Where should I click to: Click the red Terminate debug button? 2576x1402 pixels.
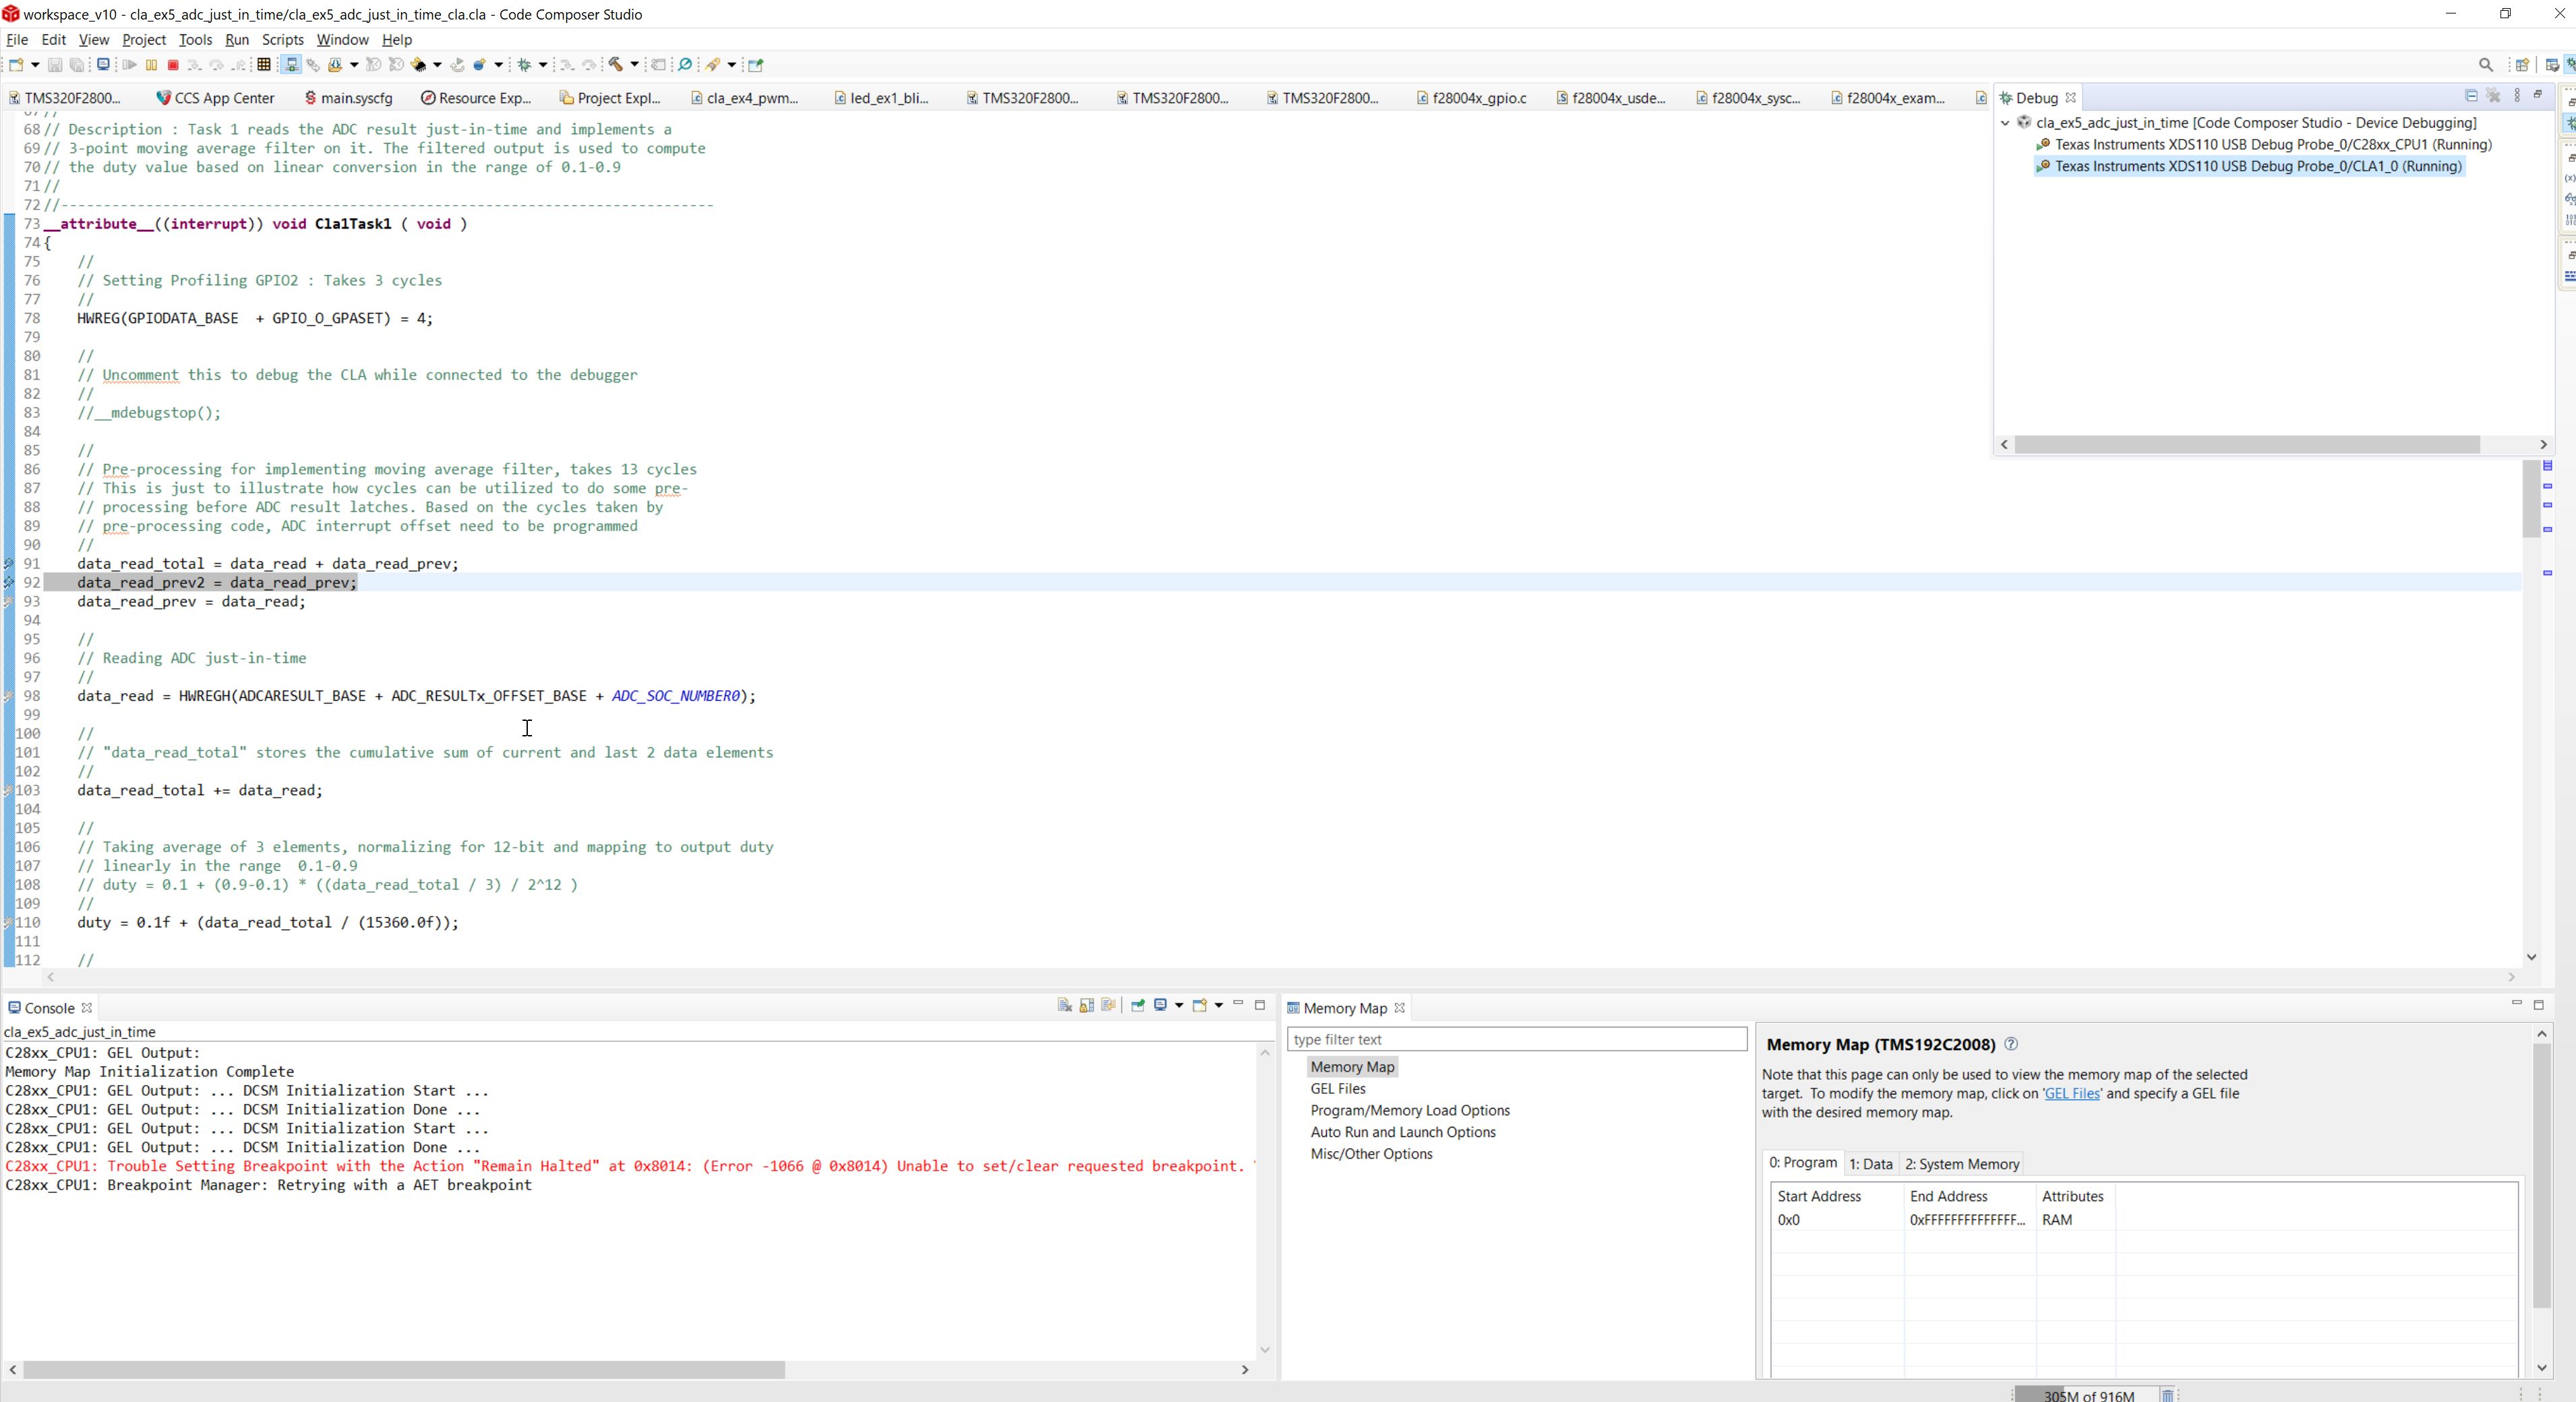(x=173, y=65)
